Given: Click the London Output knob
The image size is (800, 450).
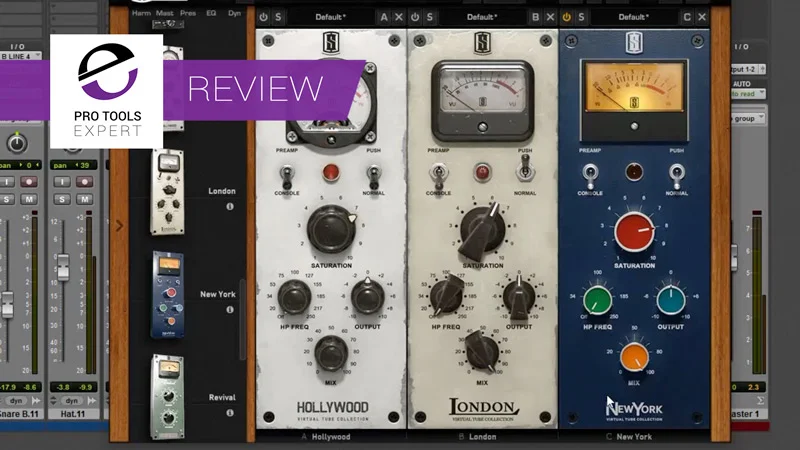Looking at the screenshot, I should pyautogui.click(x=519, y=297).
